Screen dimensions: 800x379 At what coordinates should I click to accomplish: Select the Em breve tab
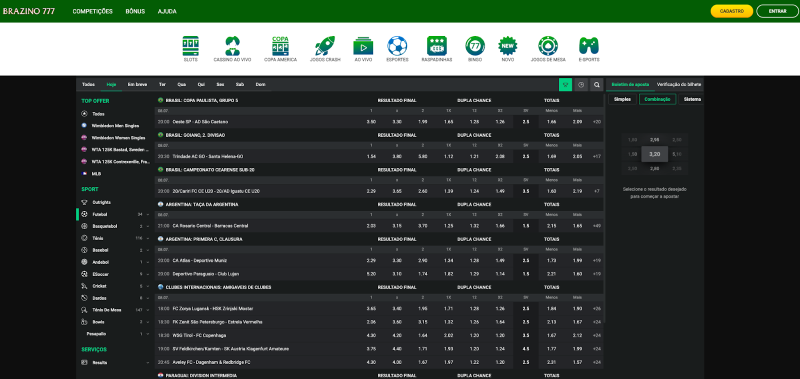[x=137, y=85]
